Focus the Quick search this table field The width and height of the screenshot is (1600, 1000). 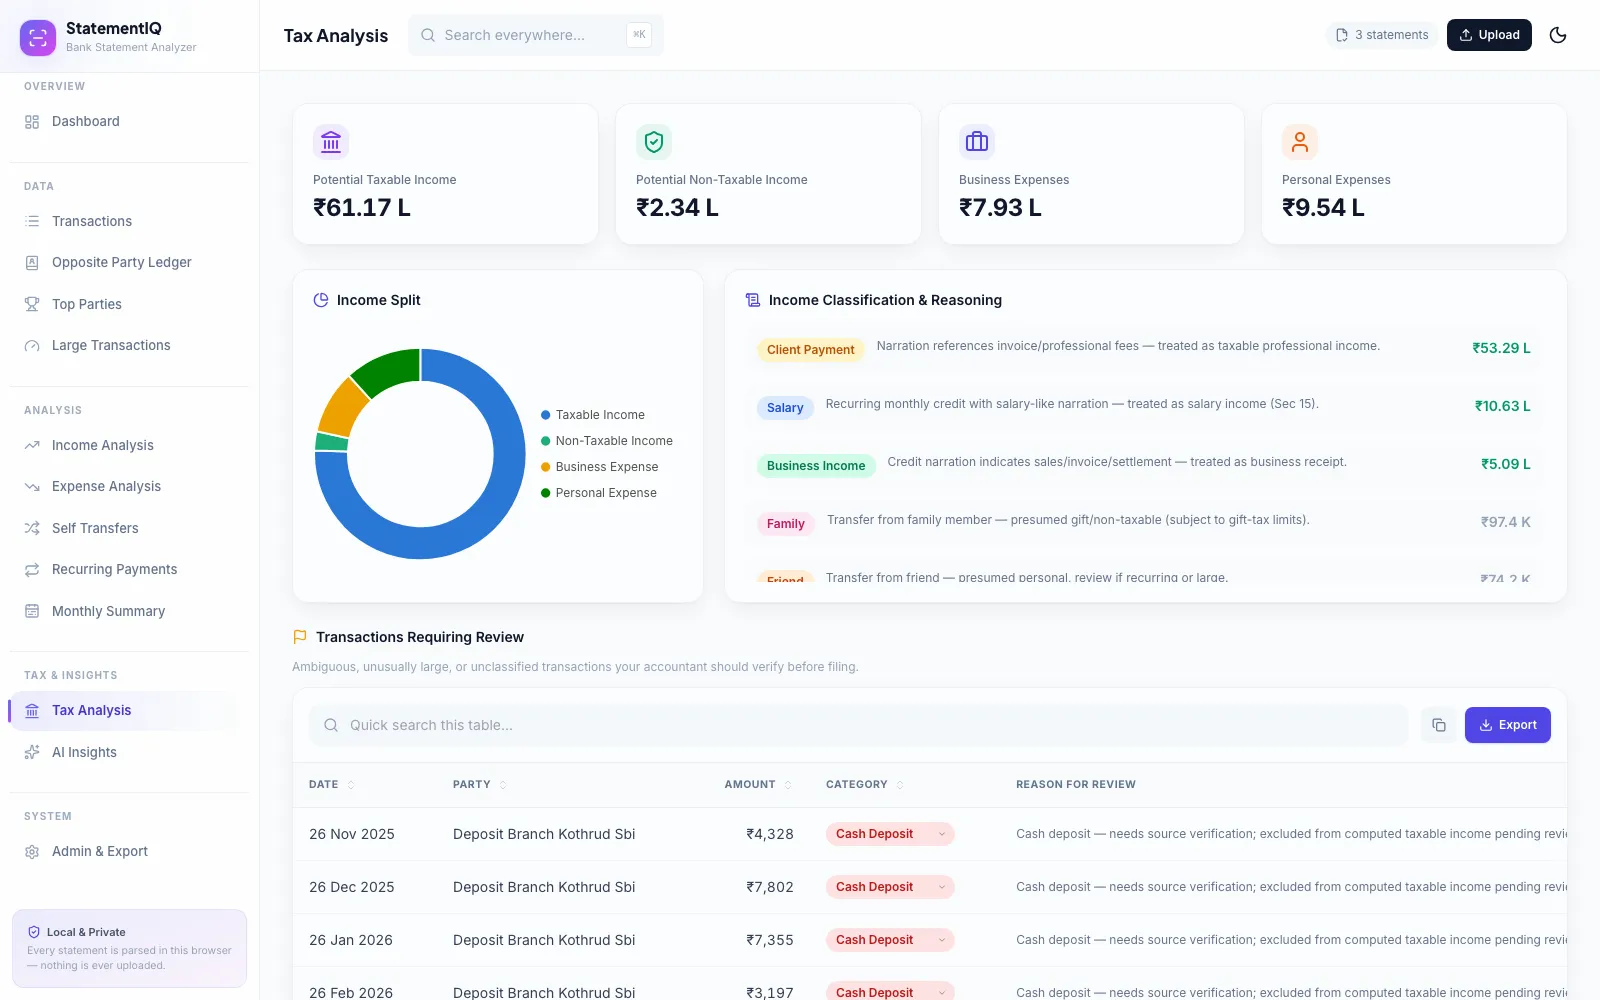858,725
